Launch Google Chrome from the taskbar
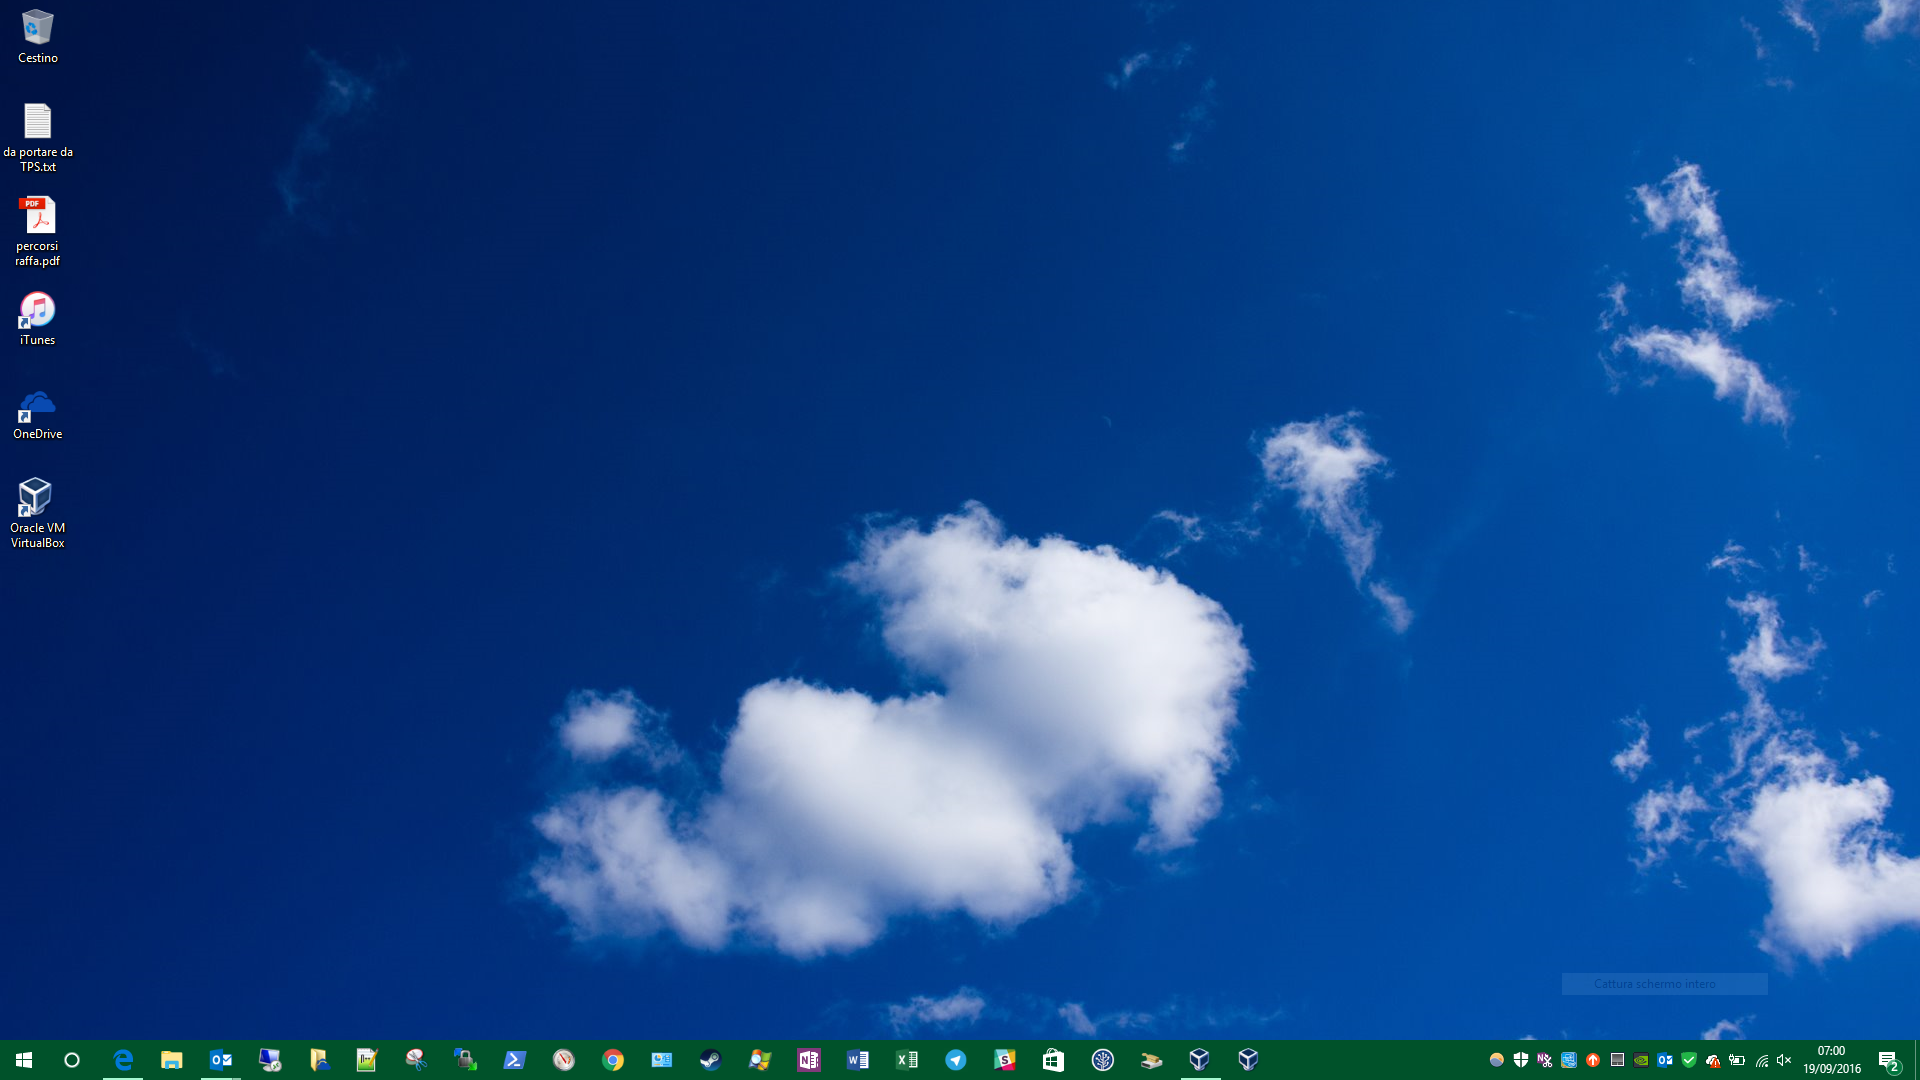 [613, 1060]
